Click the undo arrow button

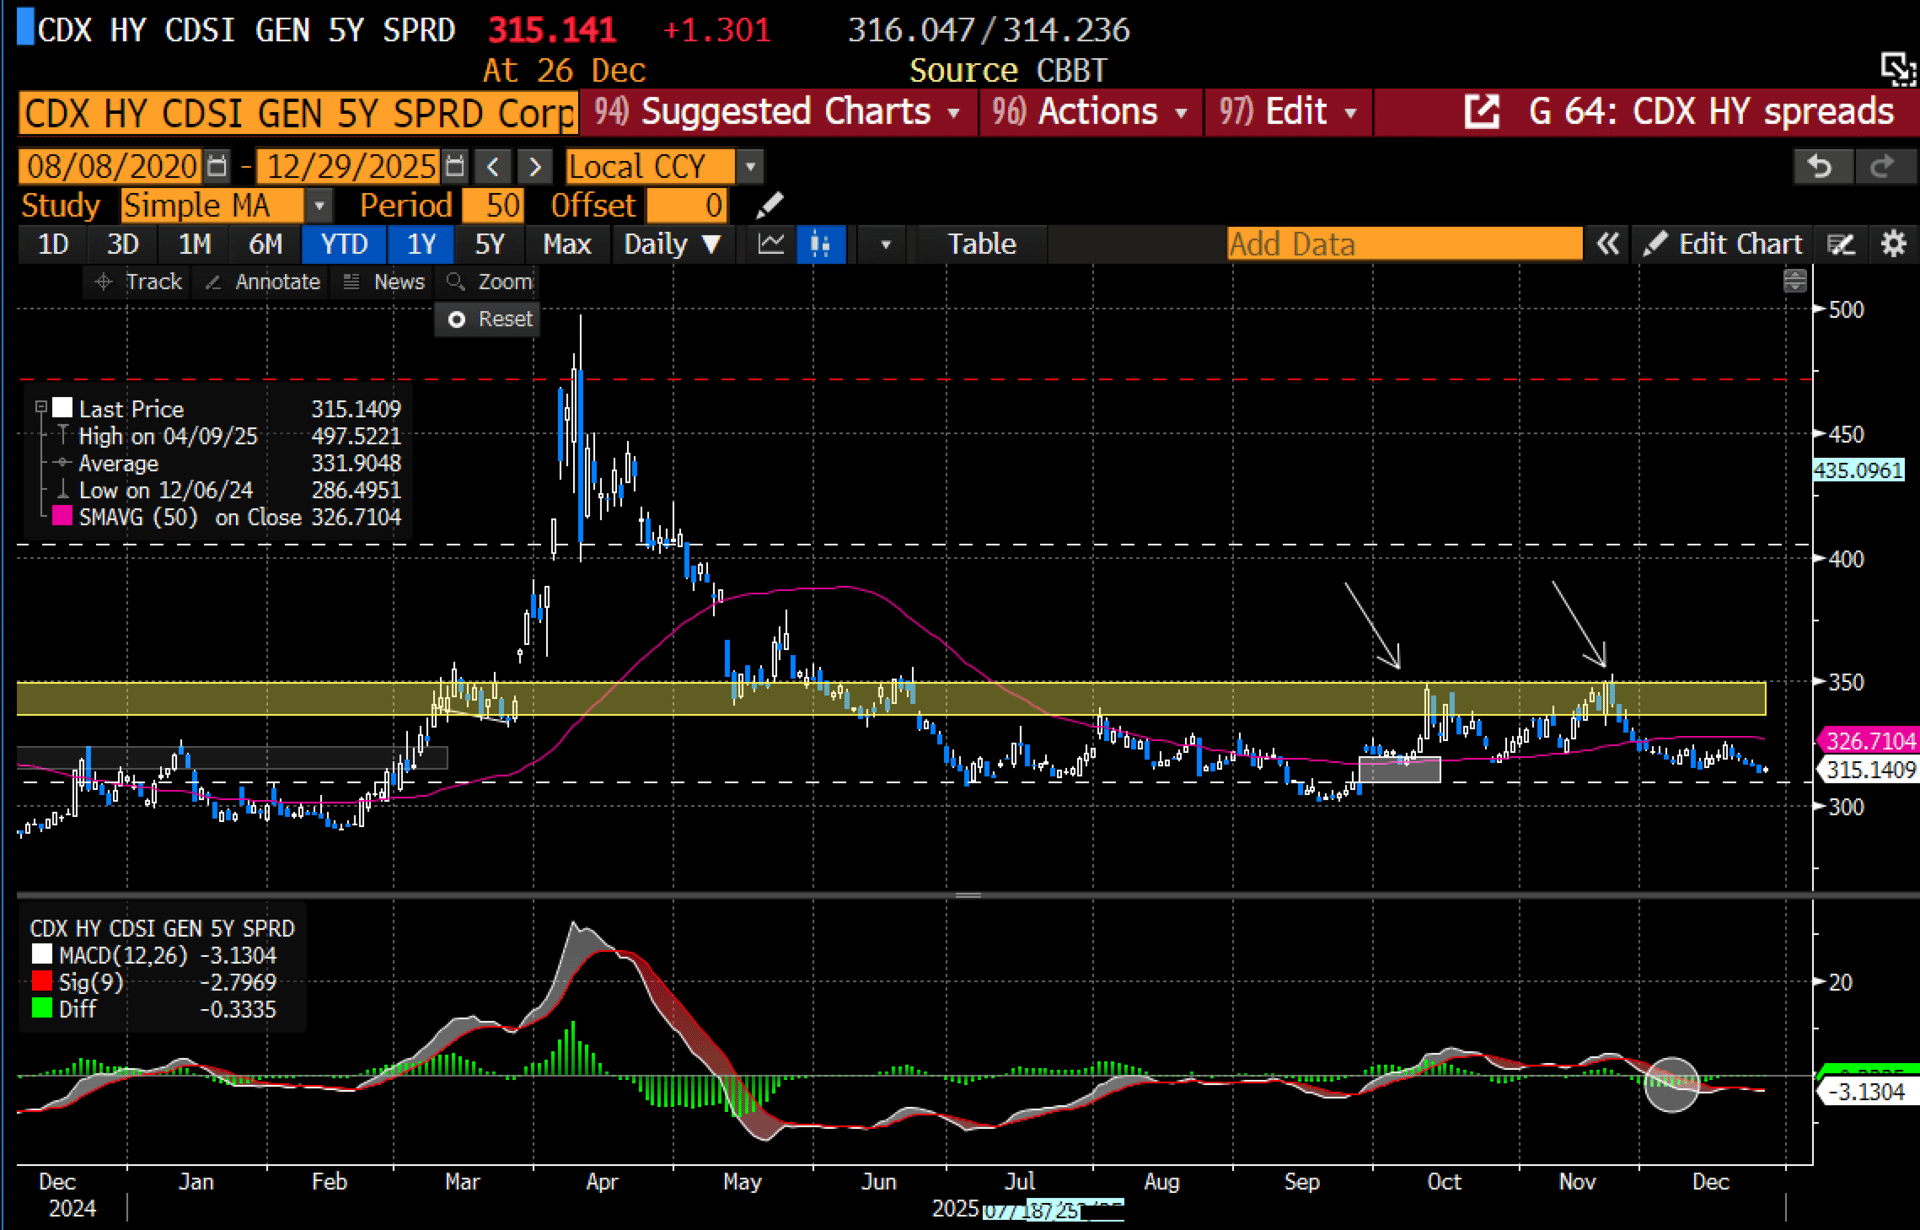[1822, 166]
